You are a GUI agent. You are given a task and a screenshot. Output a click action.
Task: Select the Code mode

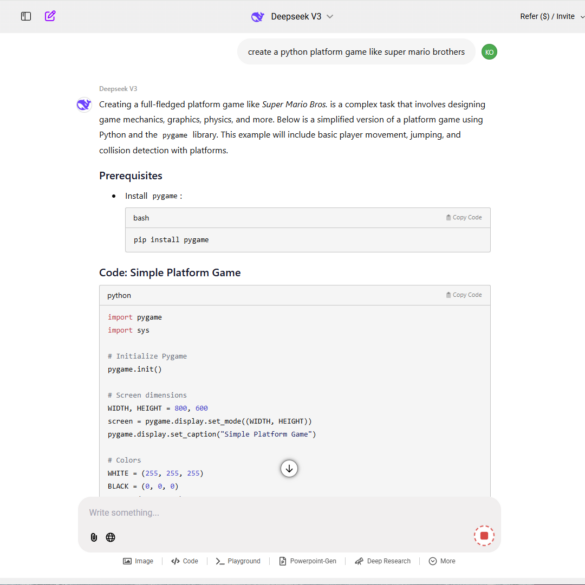click(x=185, y=561)
